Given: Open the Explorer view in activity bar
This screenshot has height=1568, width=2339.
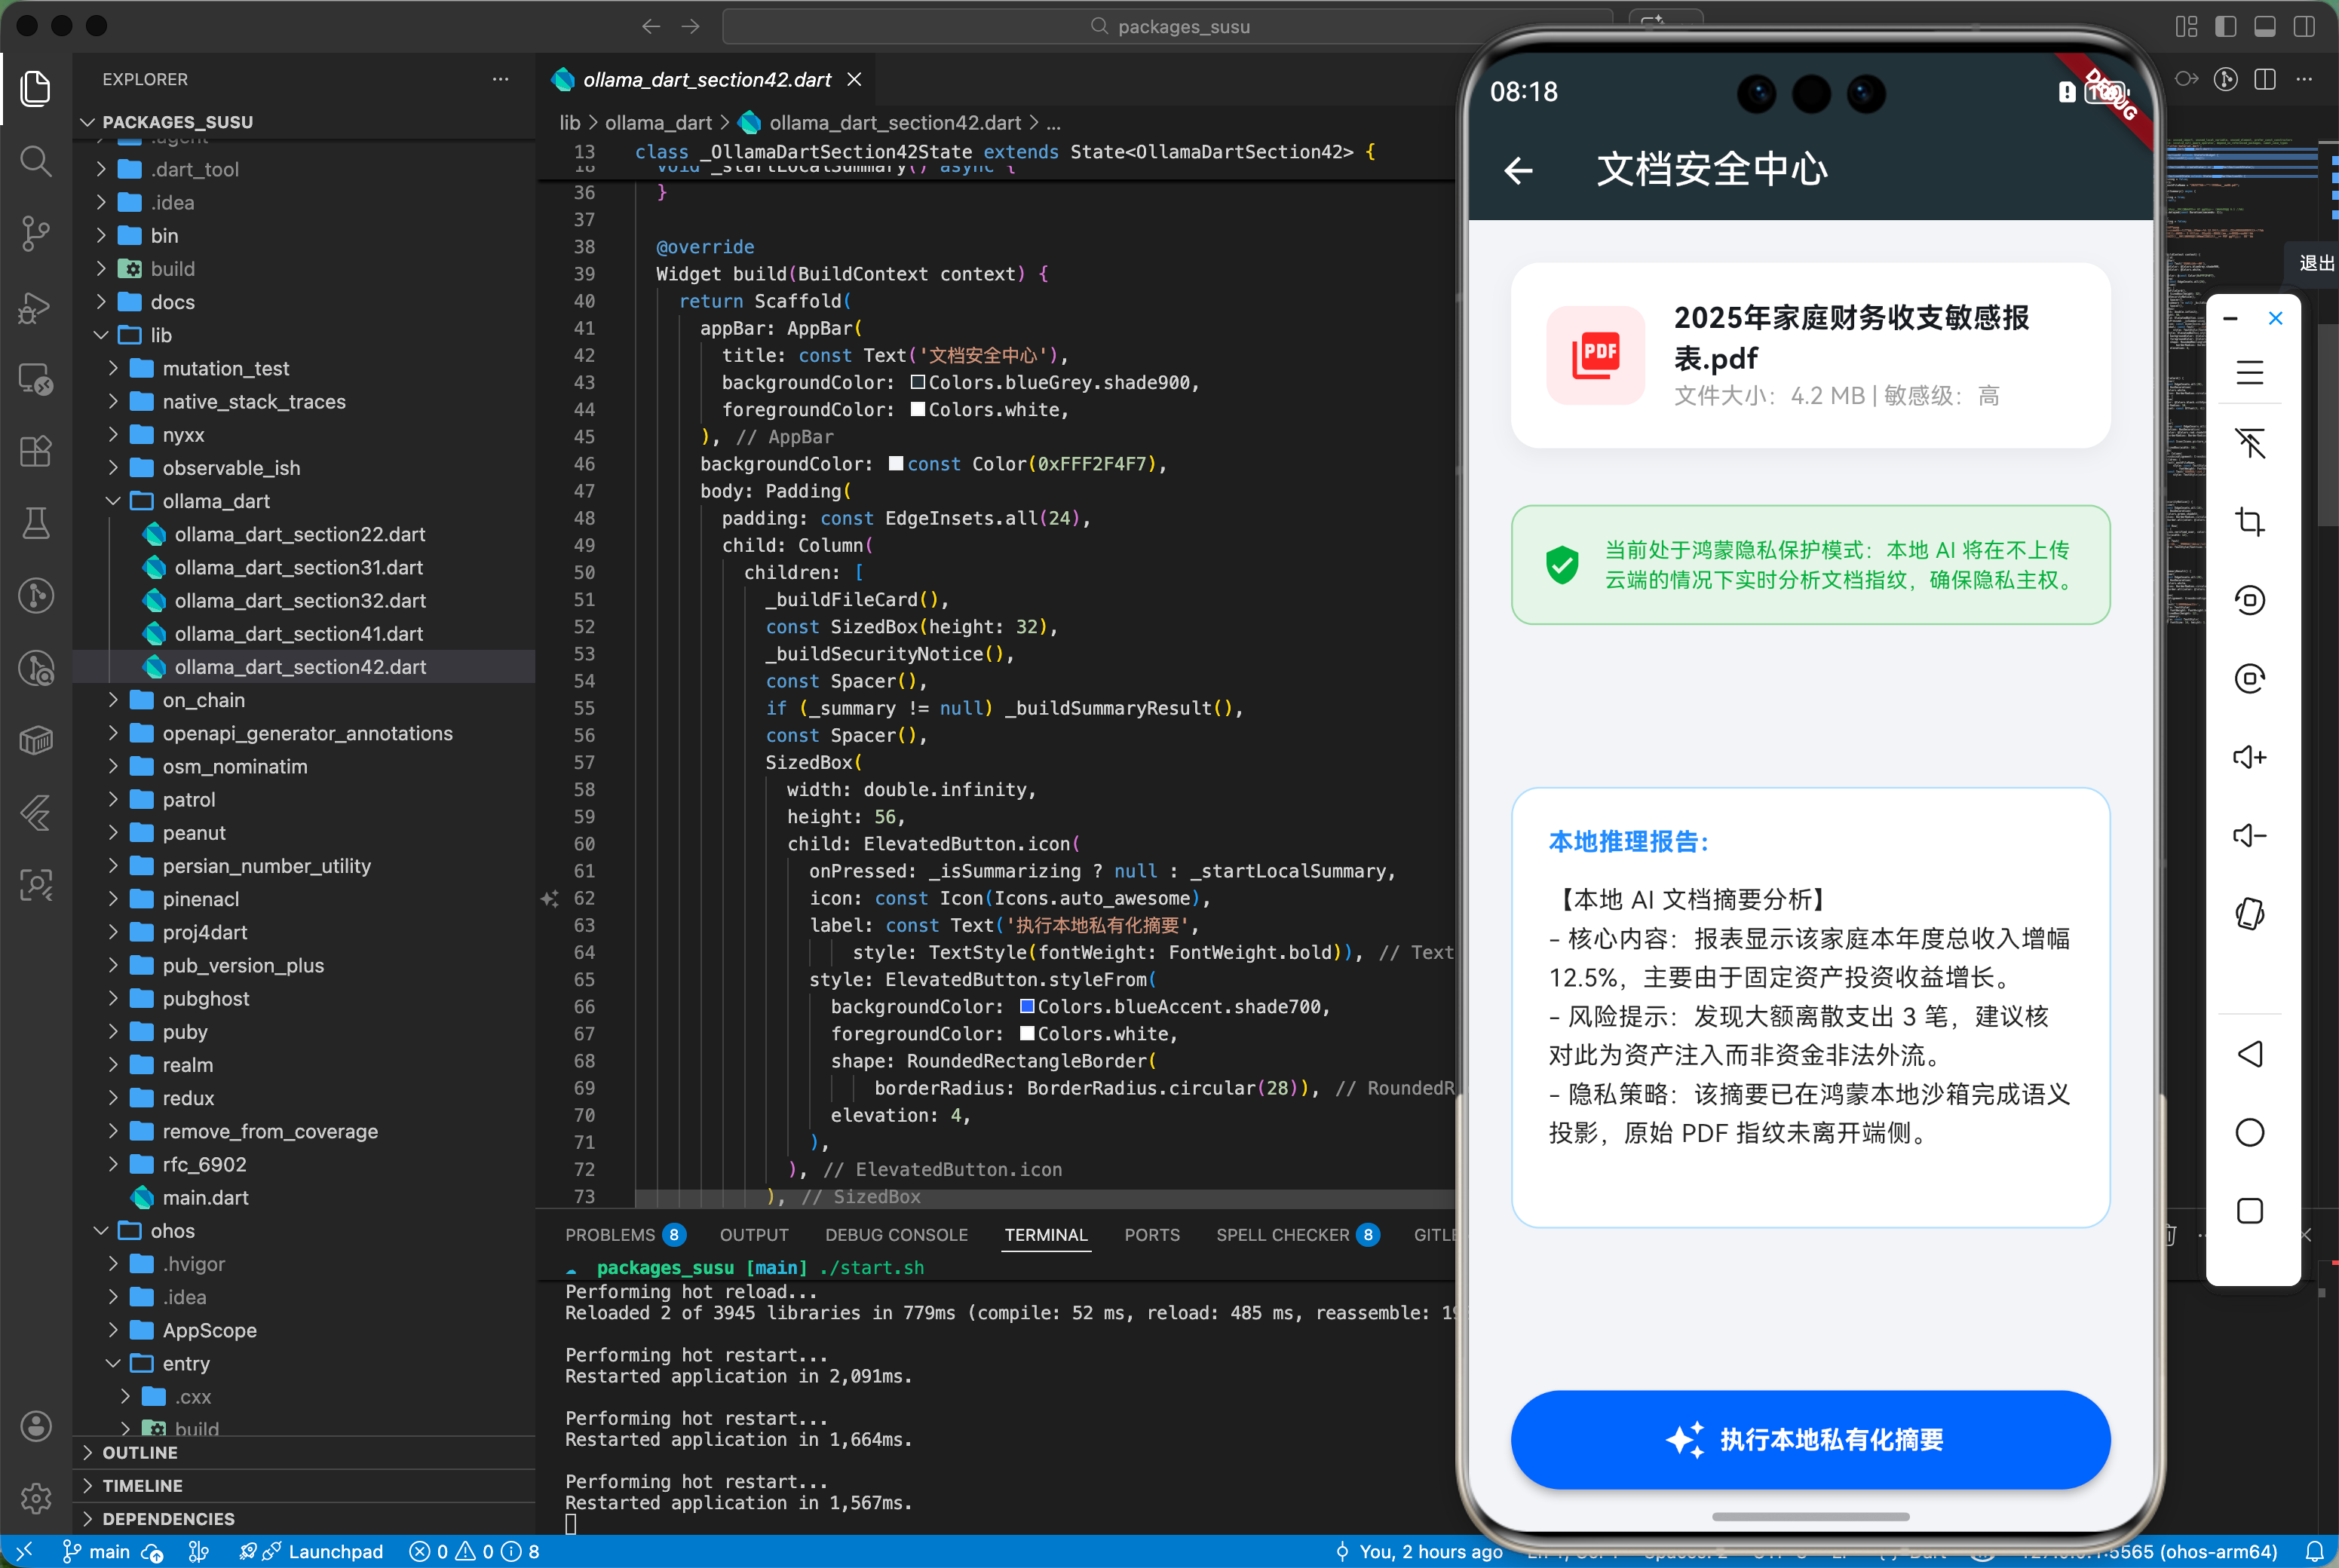Looking at the screenshot, I should pyautogui.click(x=36, y=88).
